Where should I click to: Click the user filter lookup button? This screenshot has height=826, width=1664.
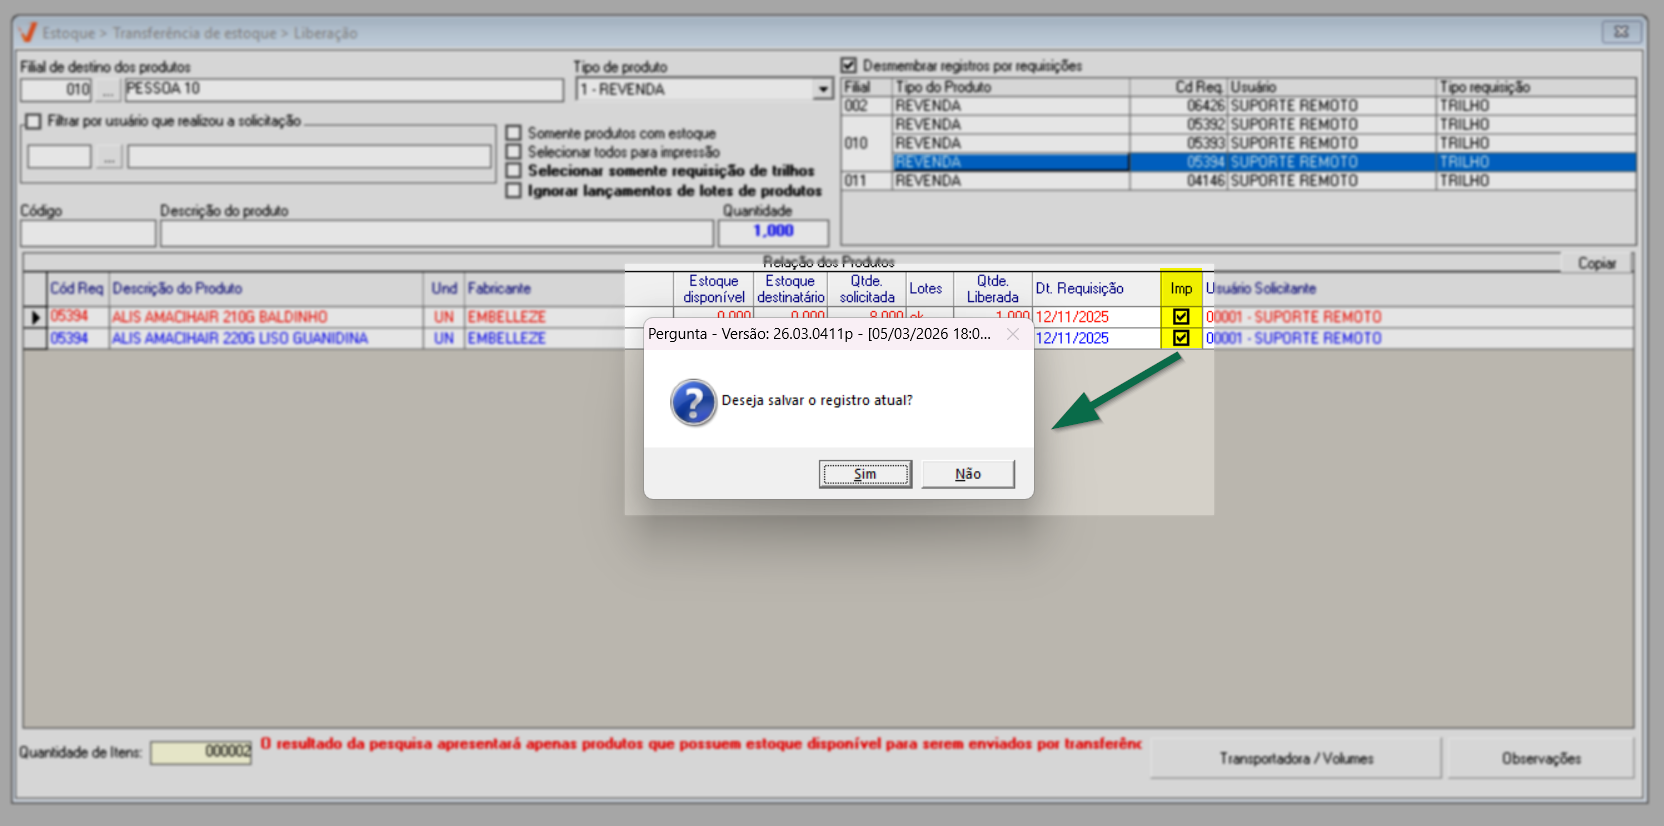click(x=108, y=157)
